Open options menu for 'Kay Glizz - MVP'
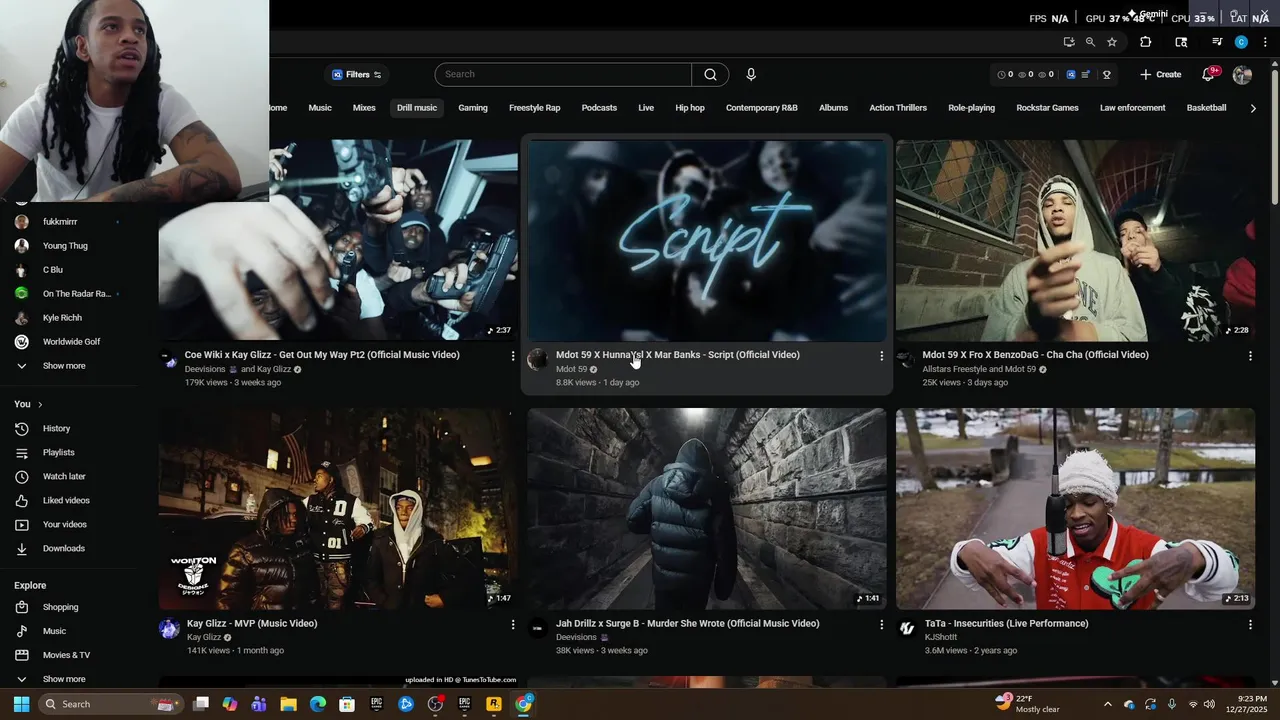1280x720 pixels. [513, 624]
